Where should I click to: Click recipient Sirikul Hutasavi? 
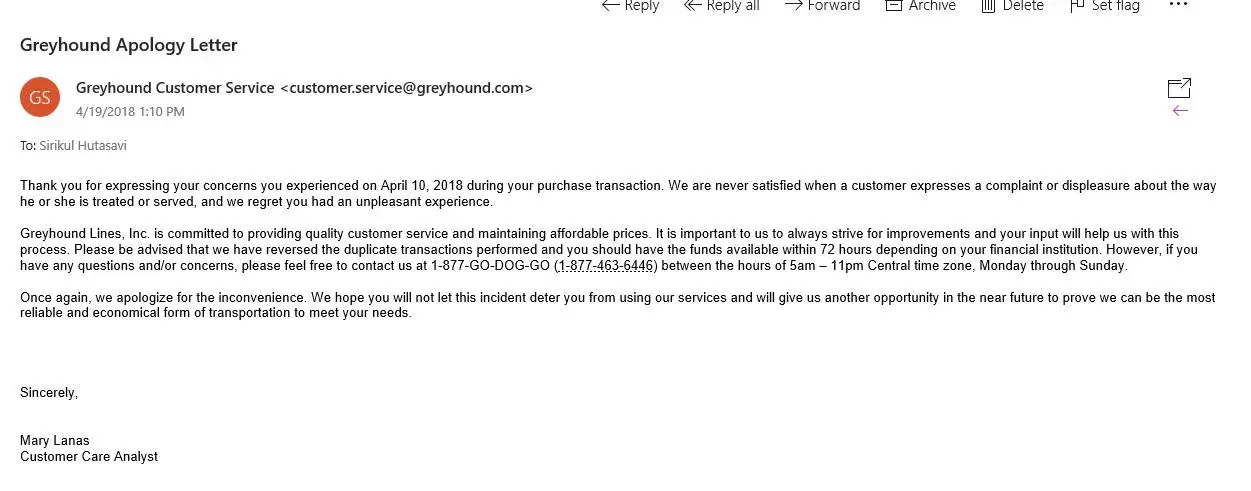coord(83,146)
